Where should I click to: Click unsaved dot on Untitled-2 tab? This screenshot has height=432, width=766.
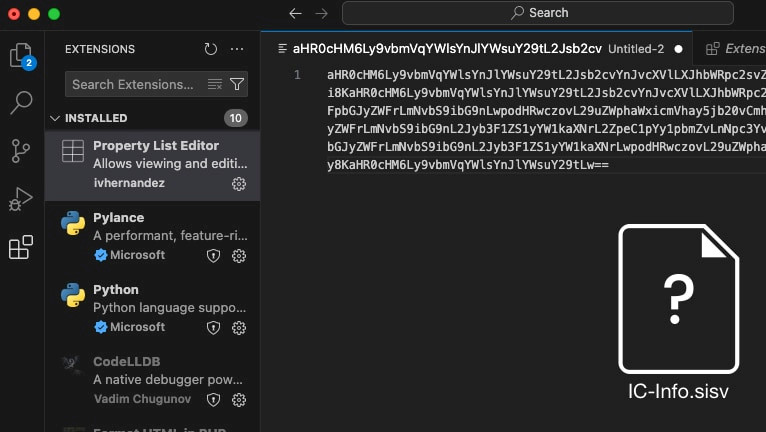click(679, 49)
